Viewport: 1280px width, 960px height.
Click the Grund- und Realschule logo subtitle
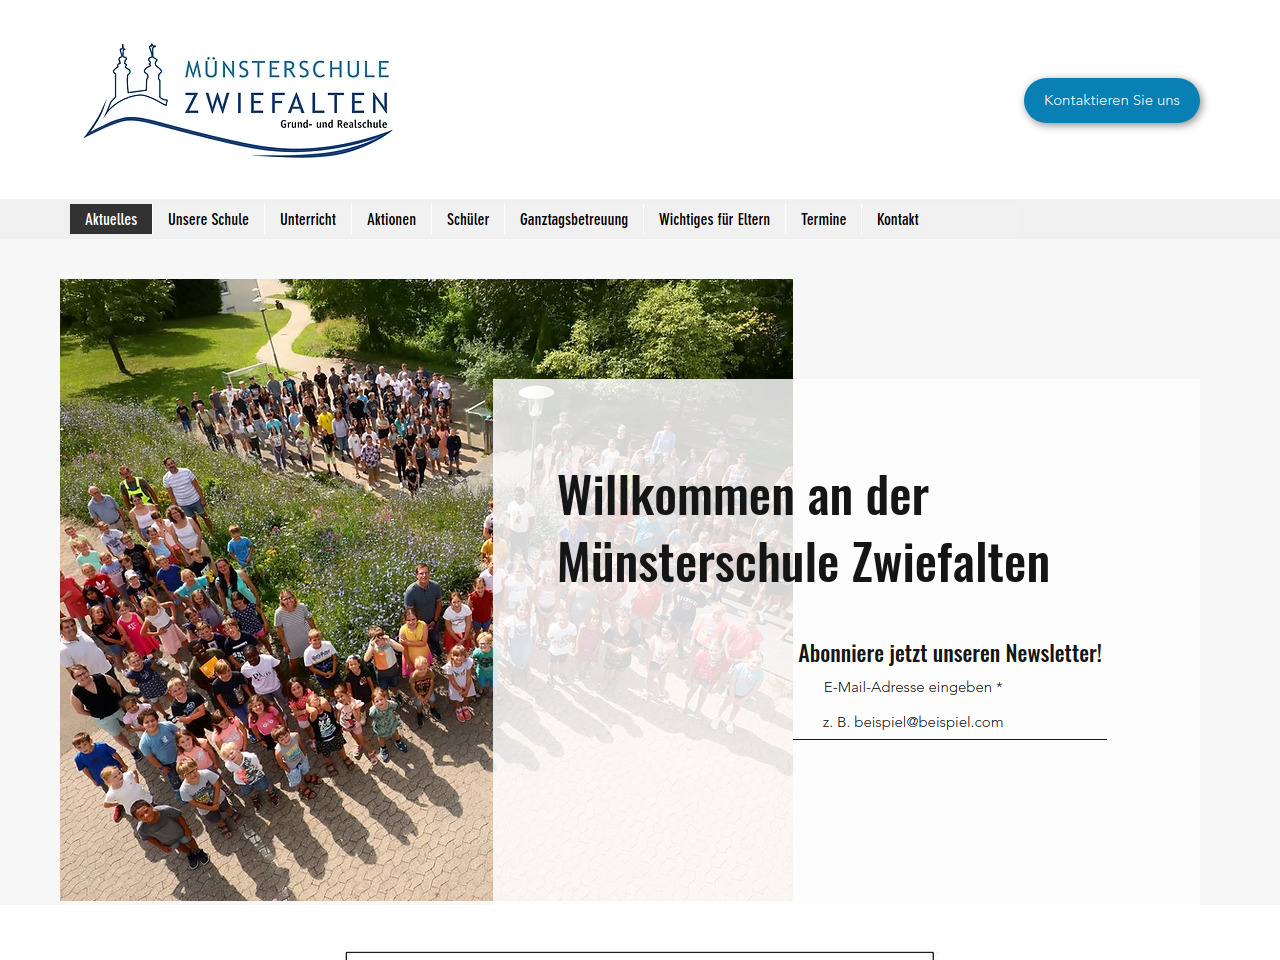333,125
